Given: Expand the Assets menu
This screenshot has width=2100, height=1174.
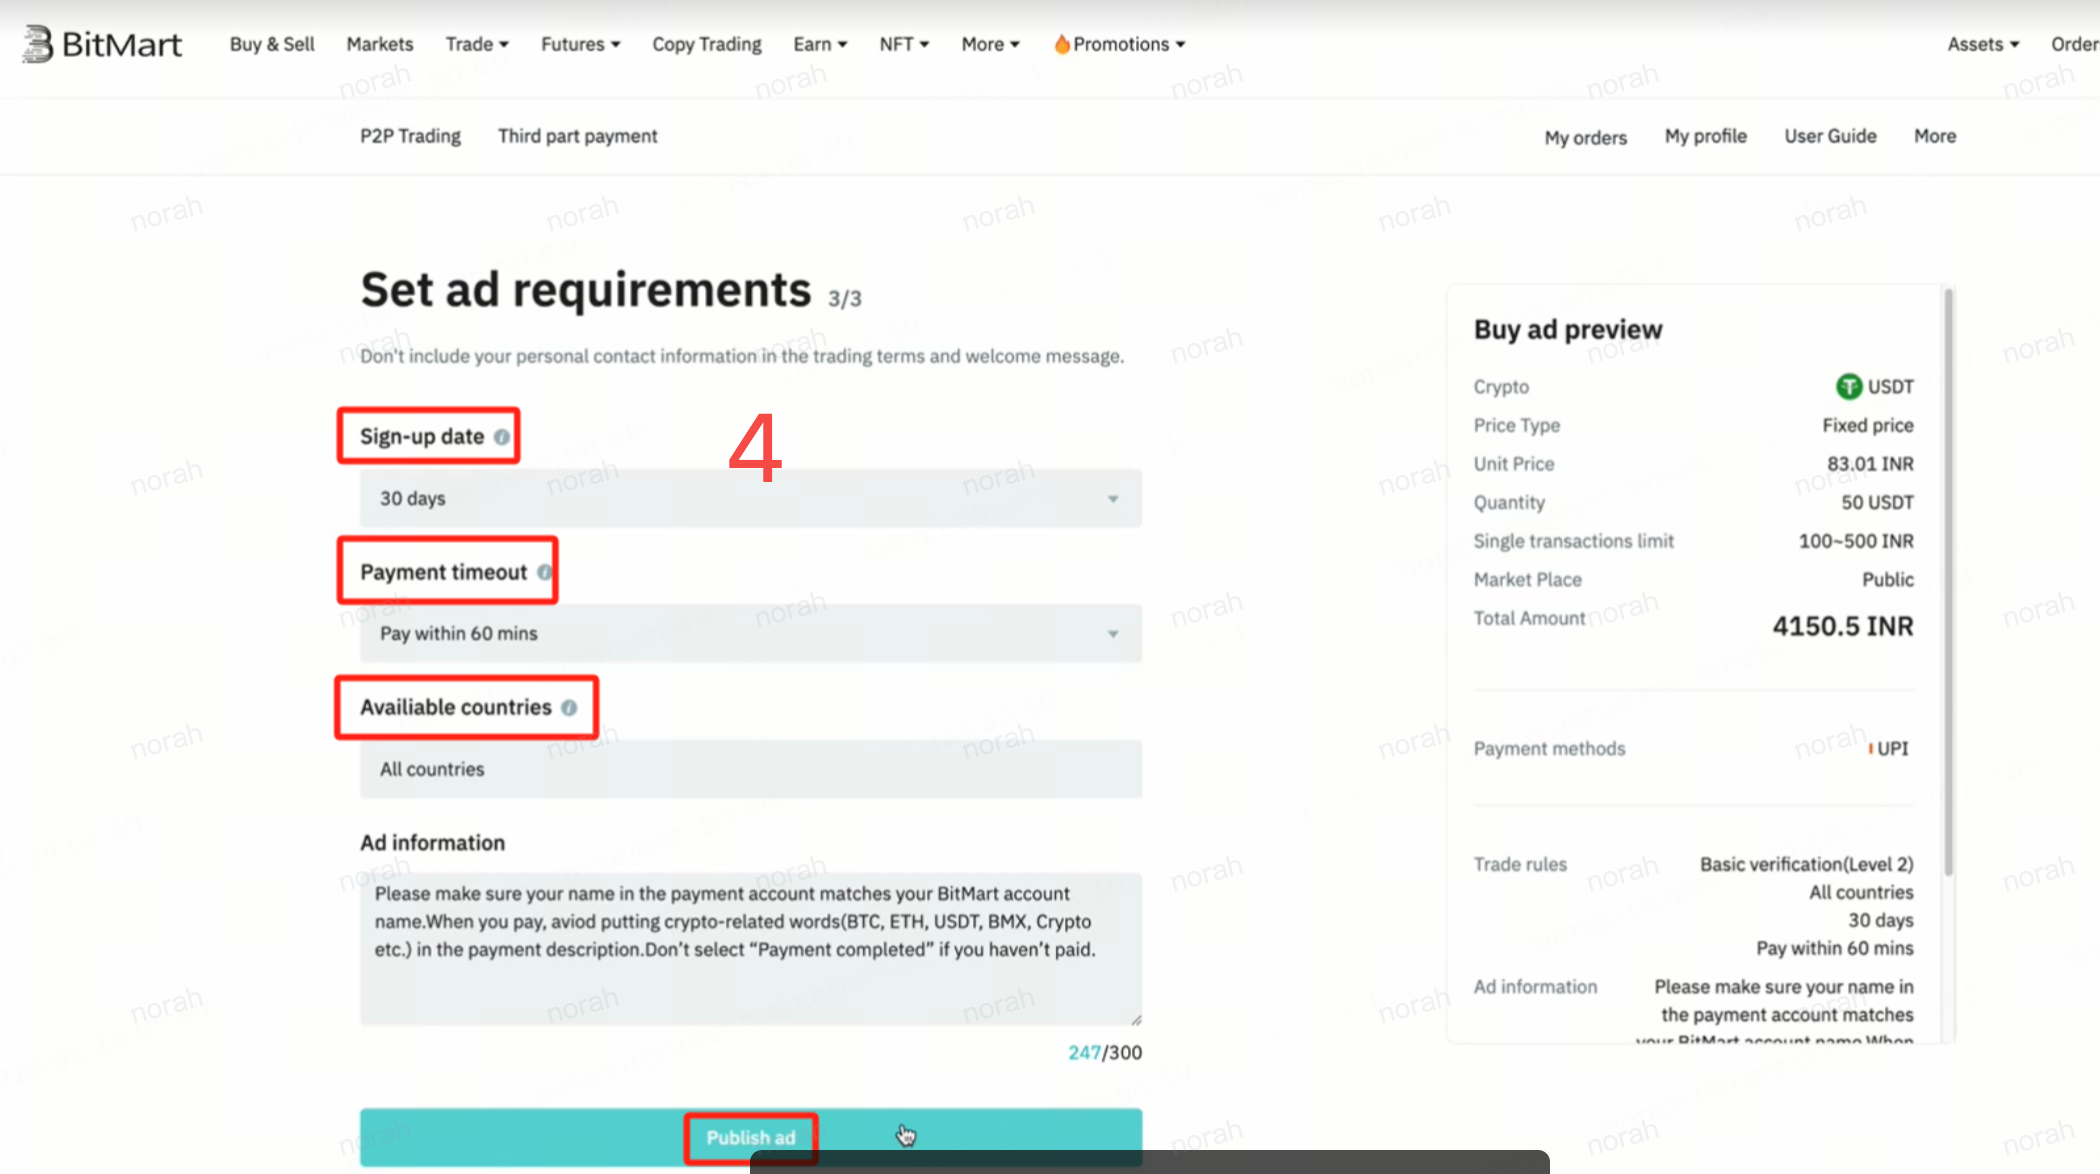Looking at the screenshot, I should [x=1983, y=44].
